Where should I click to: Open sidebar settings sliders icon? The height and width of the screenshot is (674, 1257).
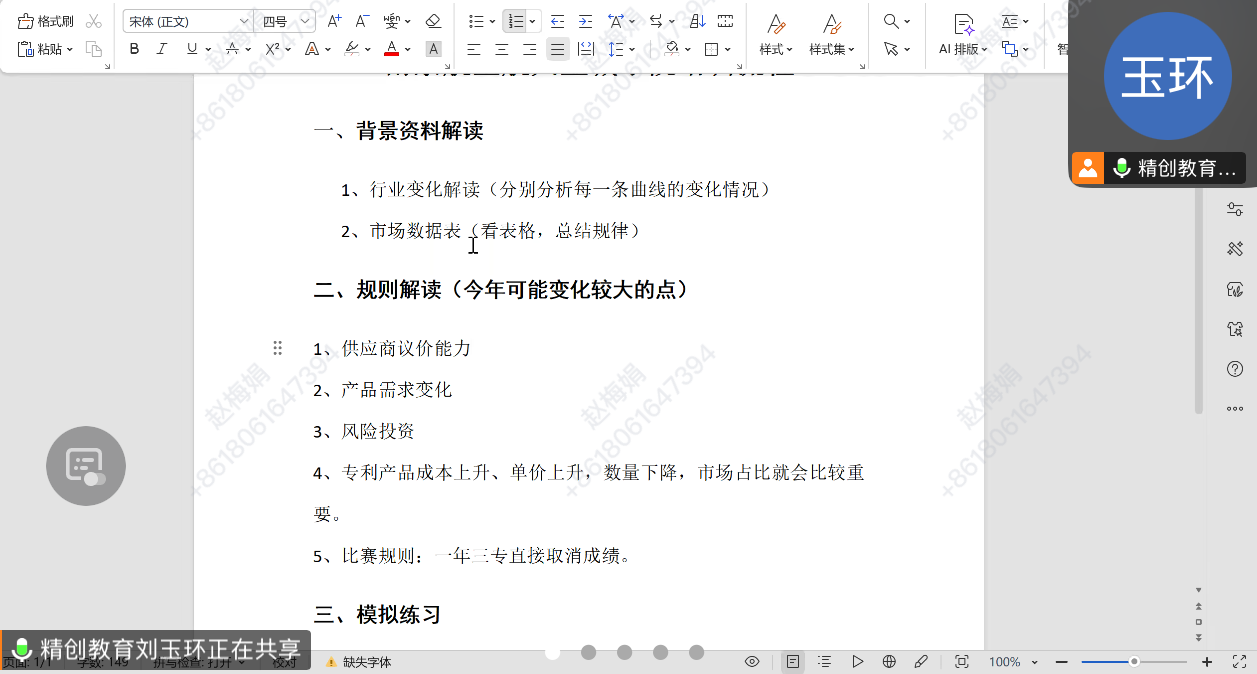[x=1235, y=208]
